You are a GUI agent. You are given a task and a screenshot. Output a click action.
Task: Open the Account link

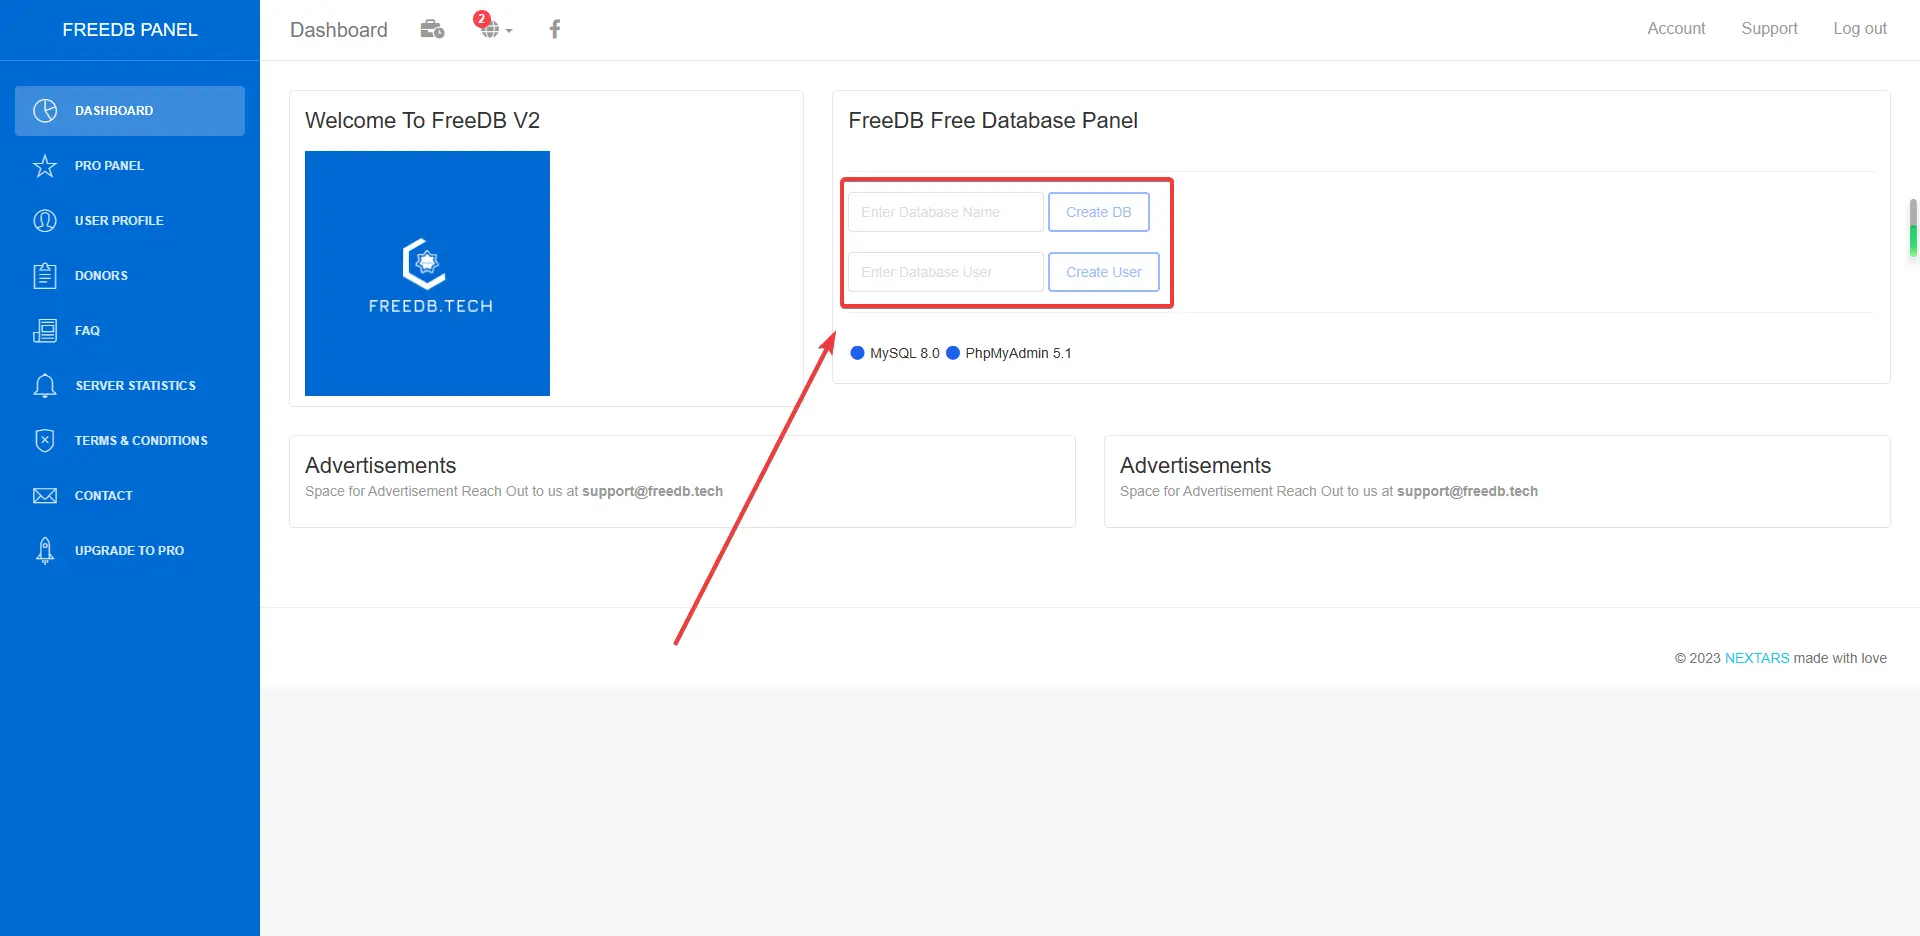tap(1676, 29)
